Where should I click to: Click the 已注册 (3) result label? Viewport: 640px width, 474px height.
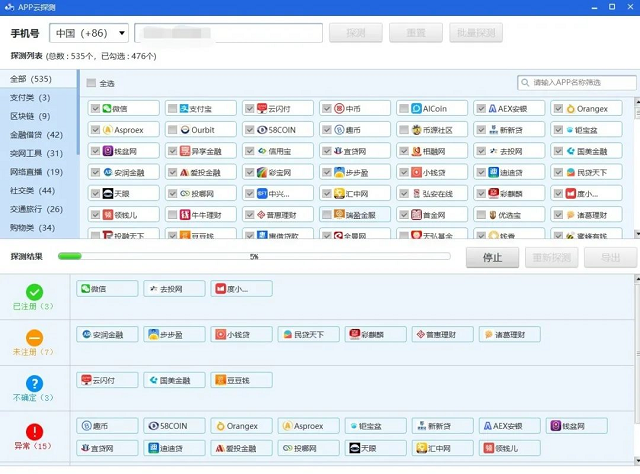tap(33, 306)
